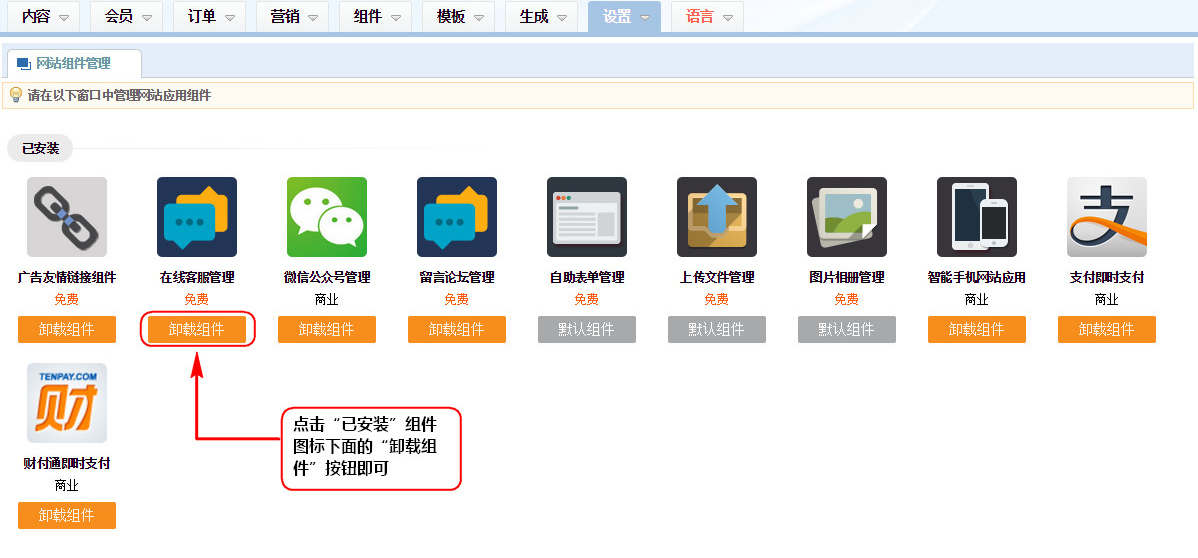Select the 上传文件管理 upload icon
This screenshot has height=558, width=1198.
(717, 217)
